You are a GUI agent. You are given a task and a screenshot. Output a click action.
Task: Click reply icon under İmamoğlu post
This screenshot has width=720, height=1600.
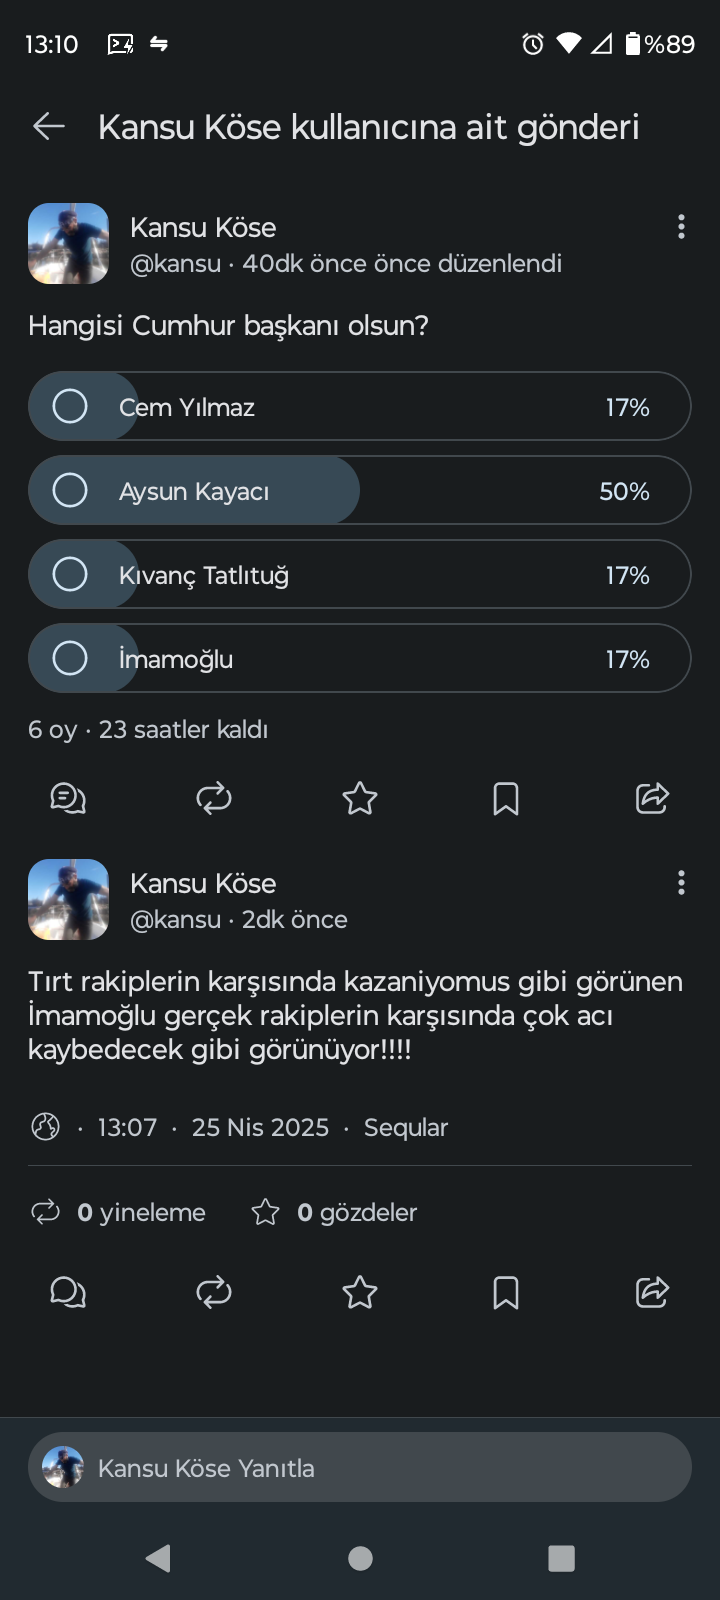(x=68, y=1292)
